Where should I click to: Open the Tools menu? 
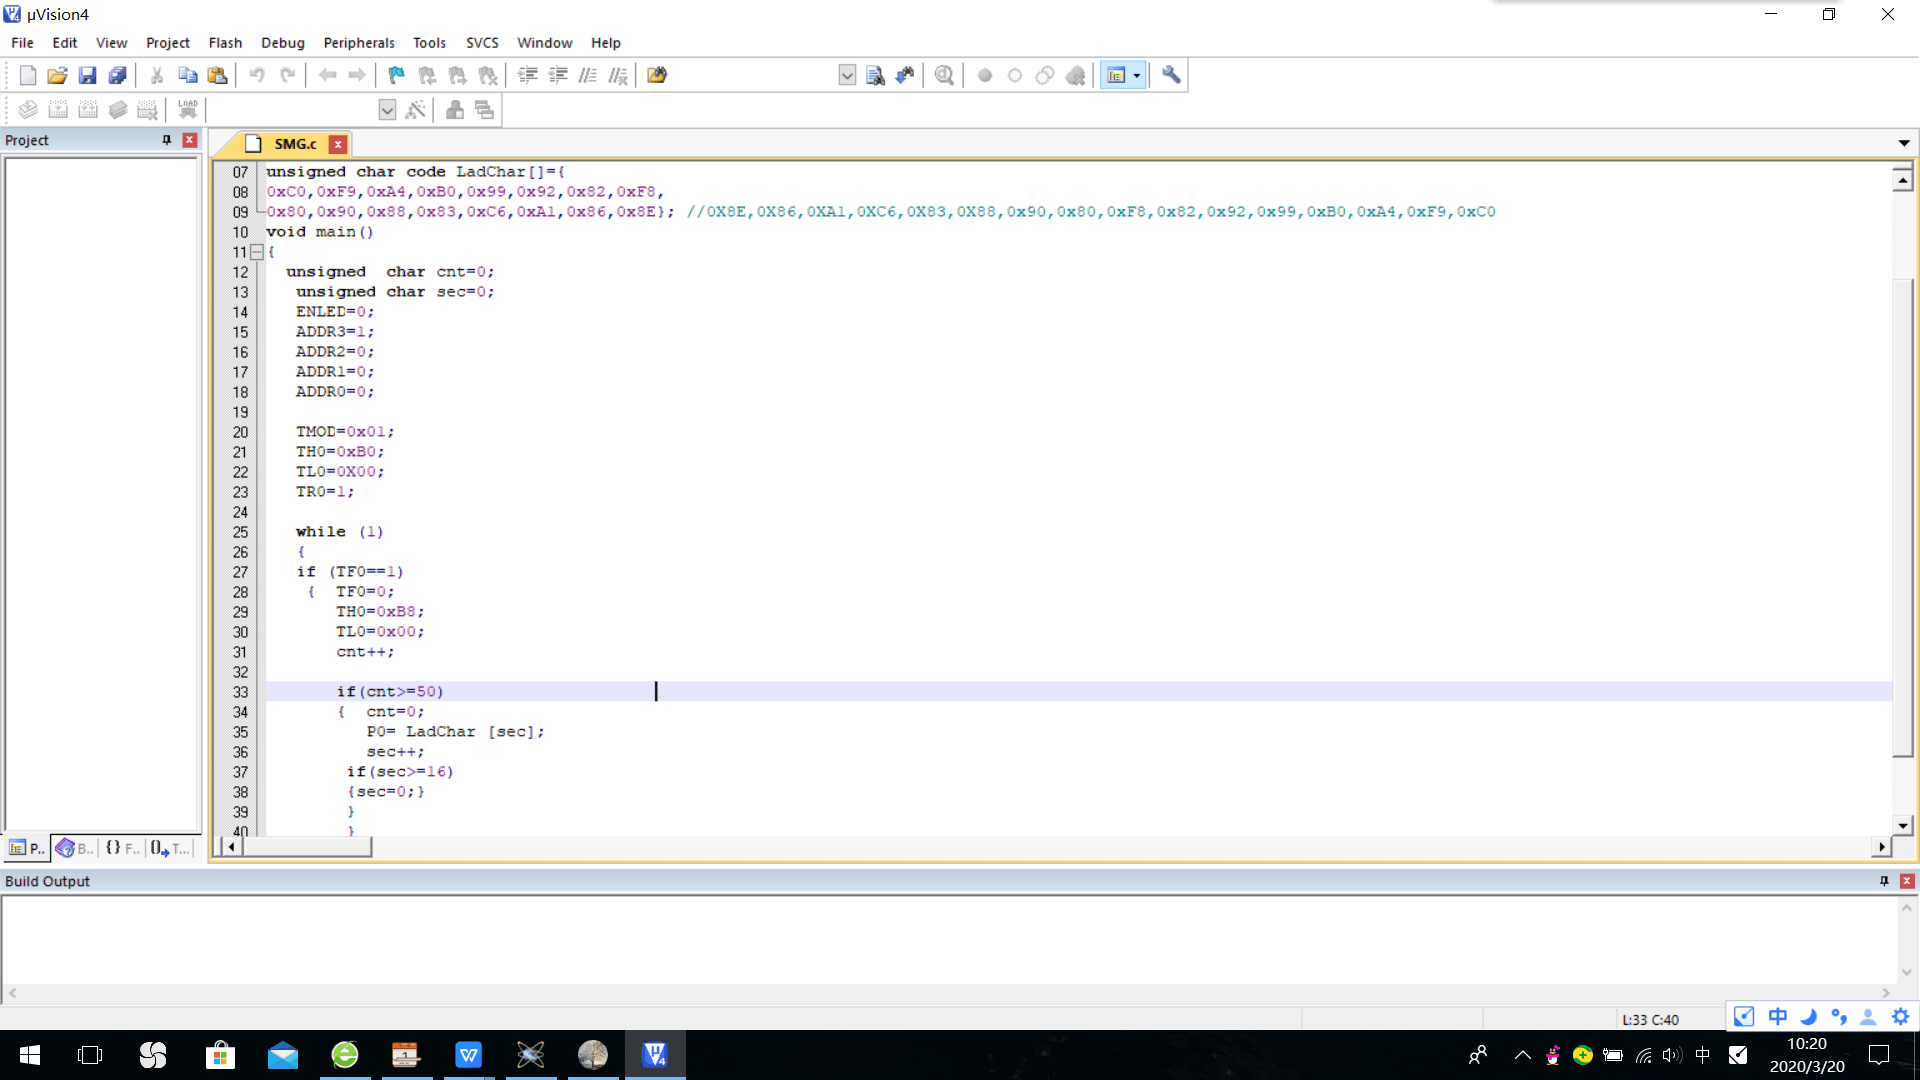tap(429, 43)
